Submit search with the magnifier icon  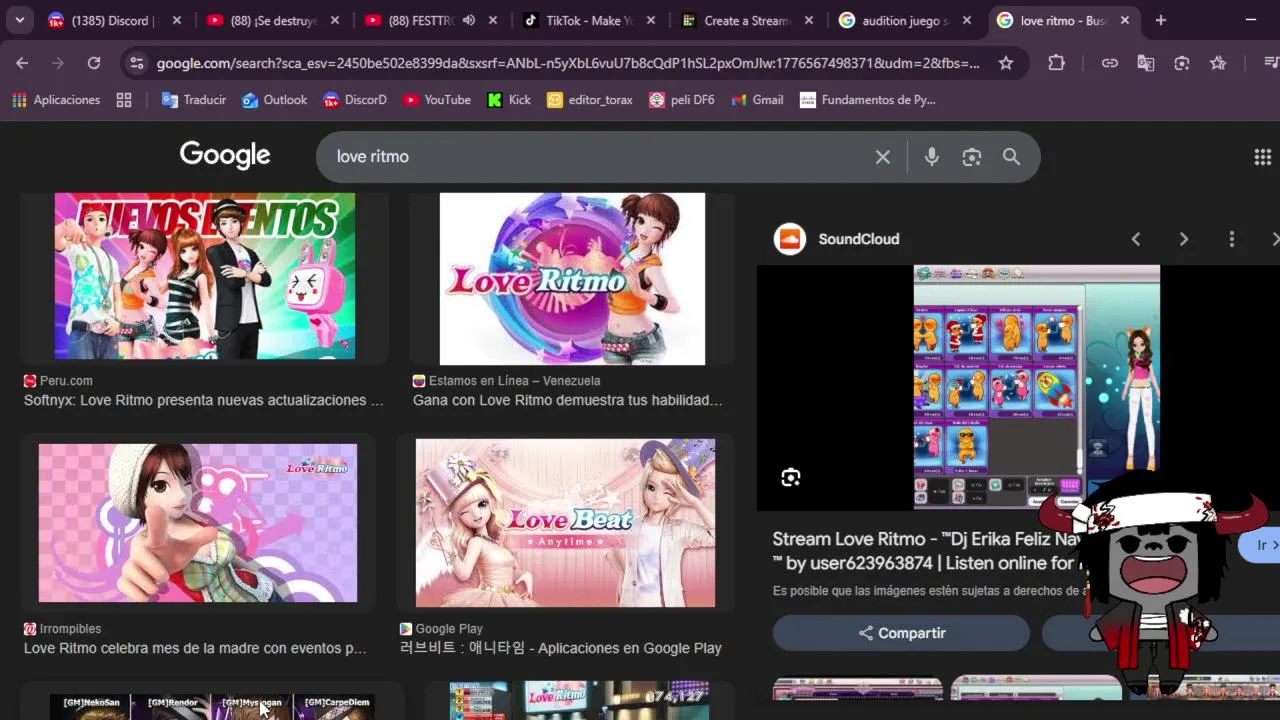(x=1011, y=157)
